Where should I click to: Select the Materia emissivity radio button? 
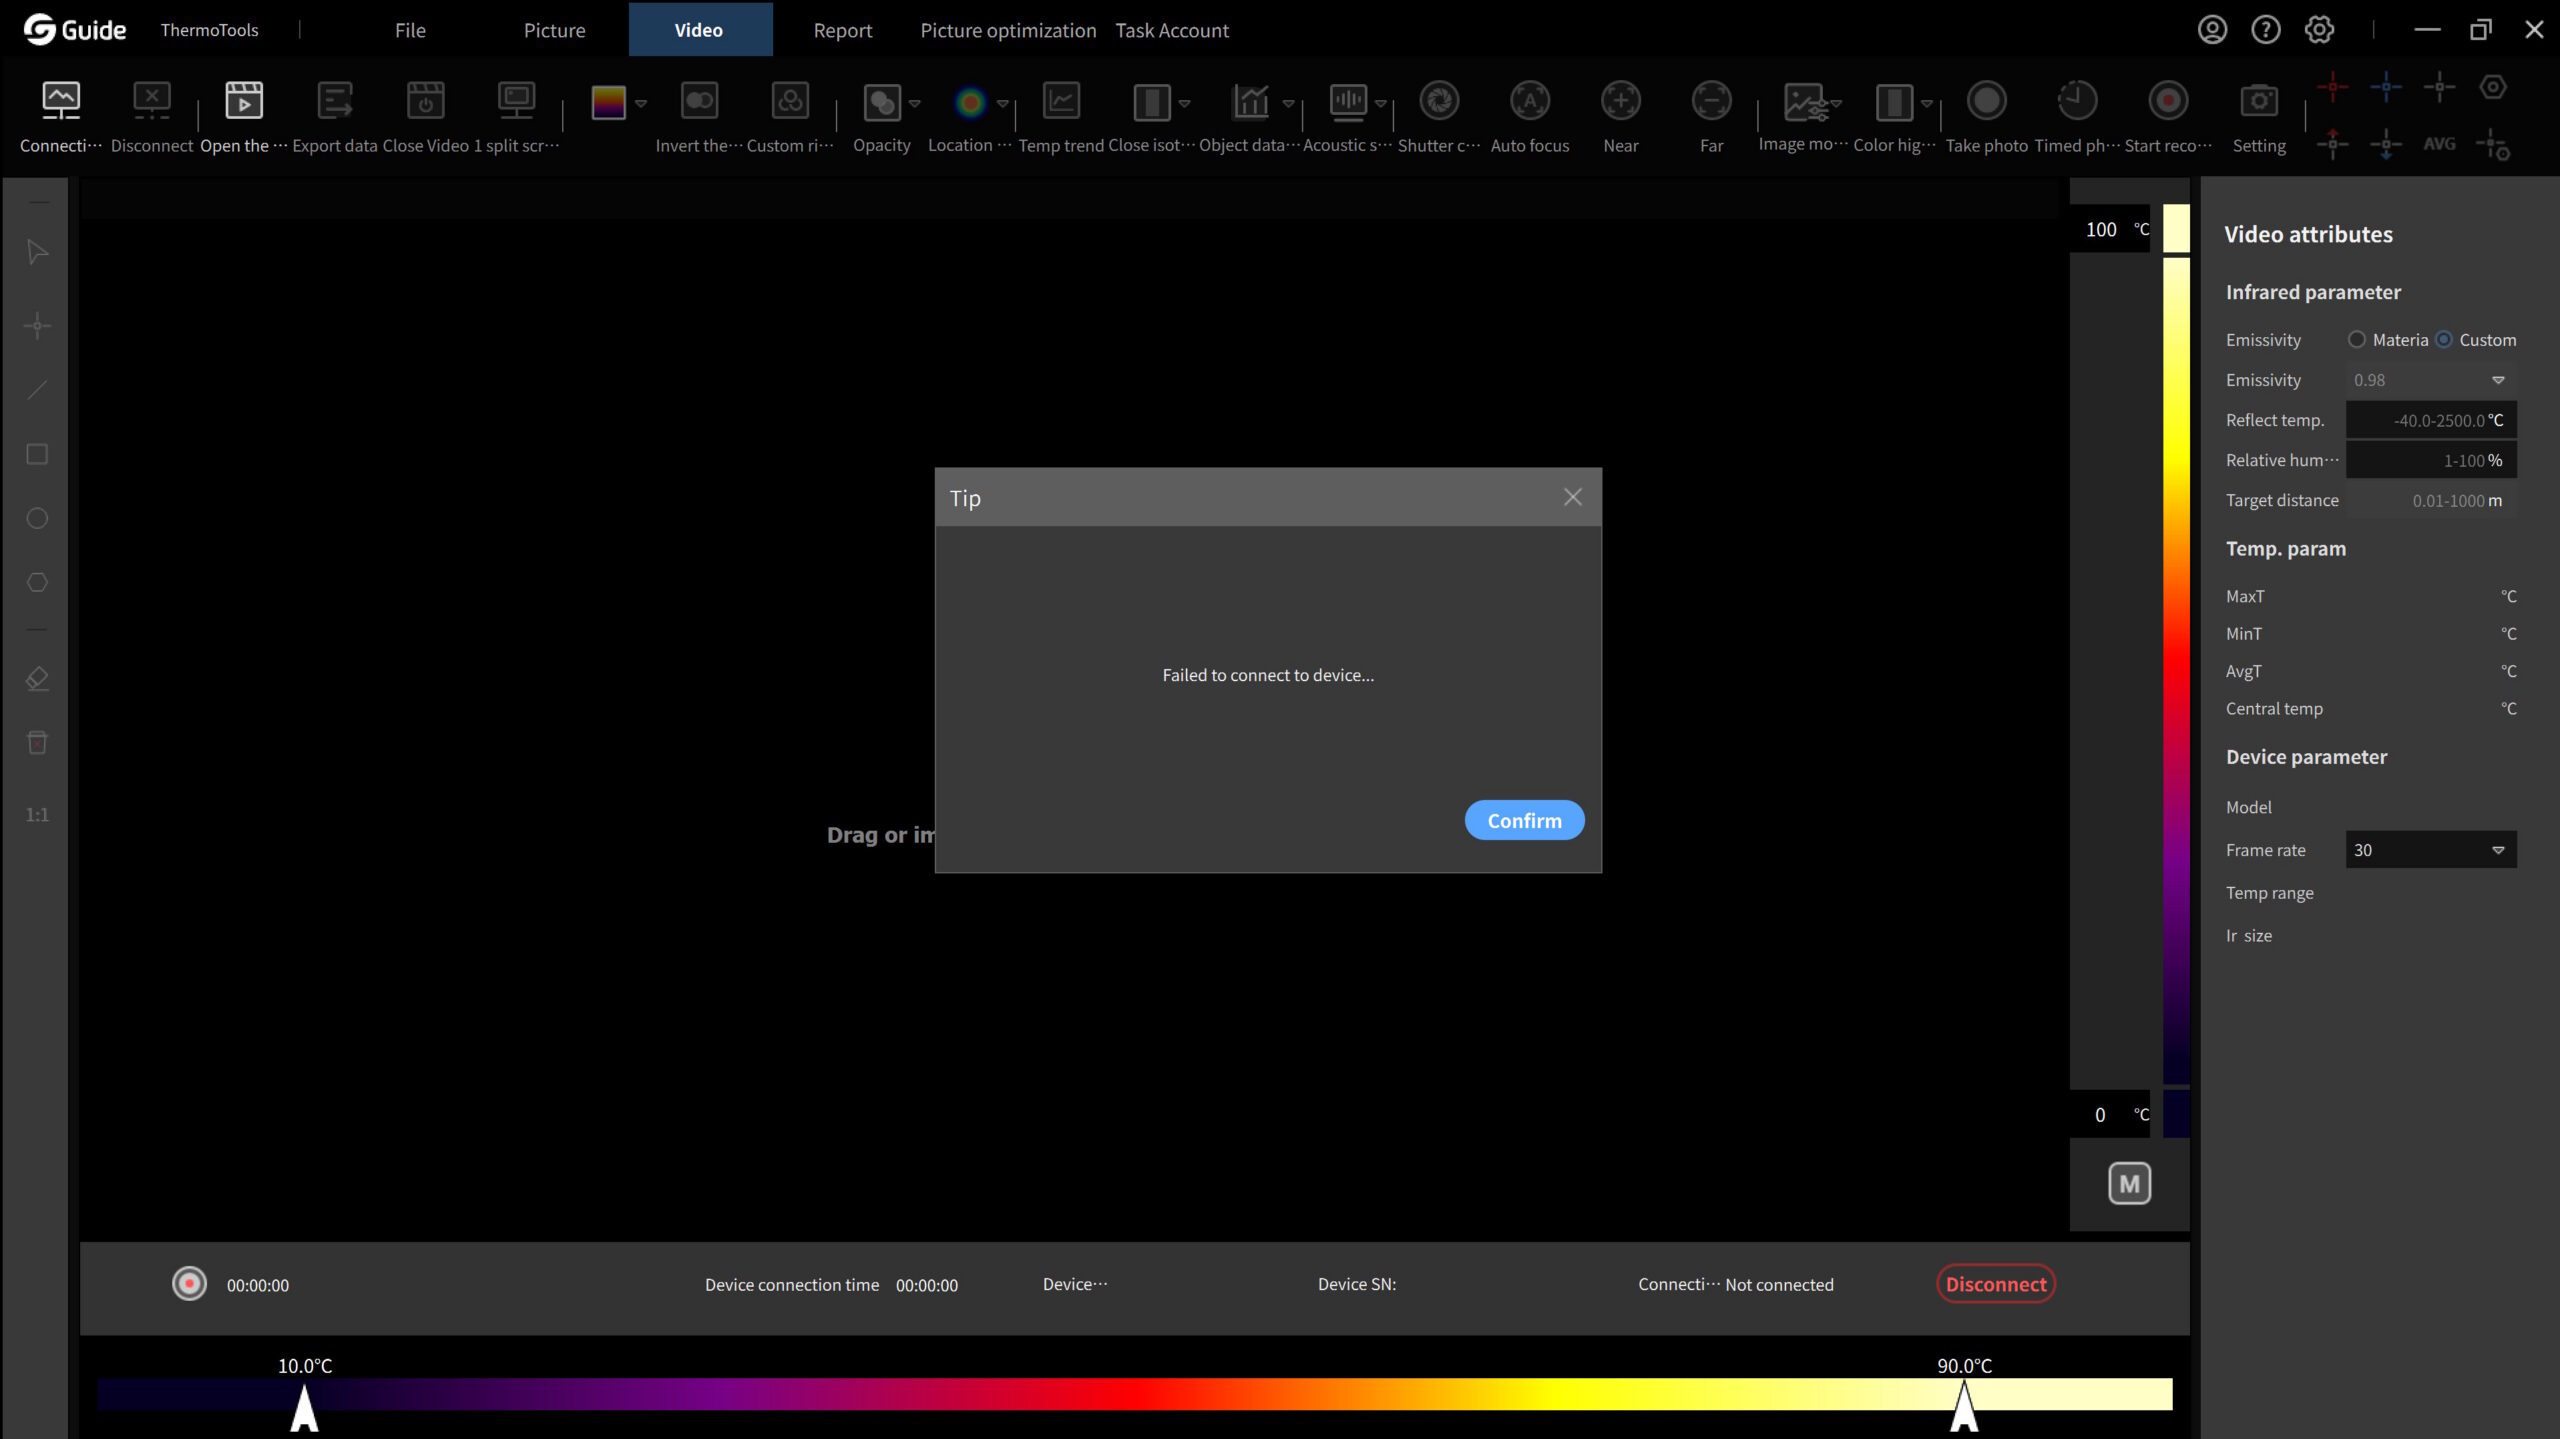[x=2357, y=340]
